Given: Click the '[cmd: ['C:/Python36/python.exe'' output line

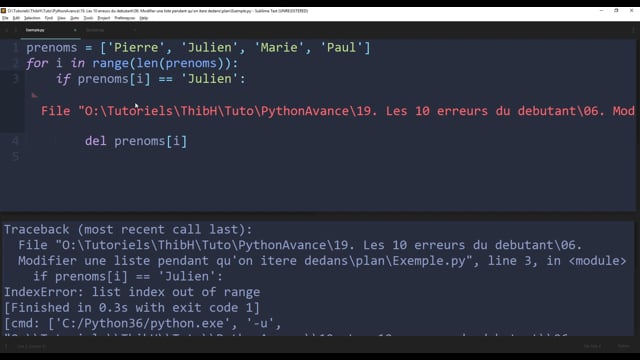Looking at the screenshot, I should click(143, 323).
